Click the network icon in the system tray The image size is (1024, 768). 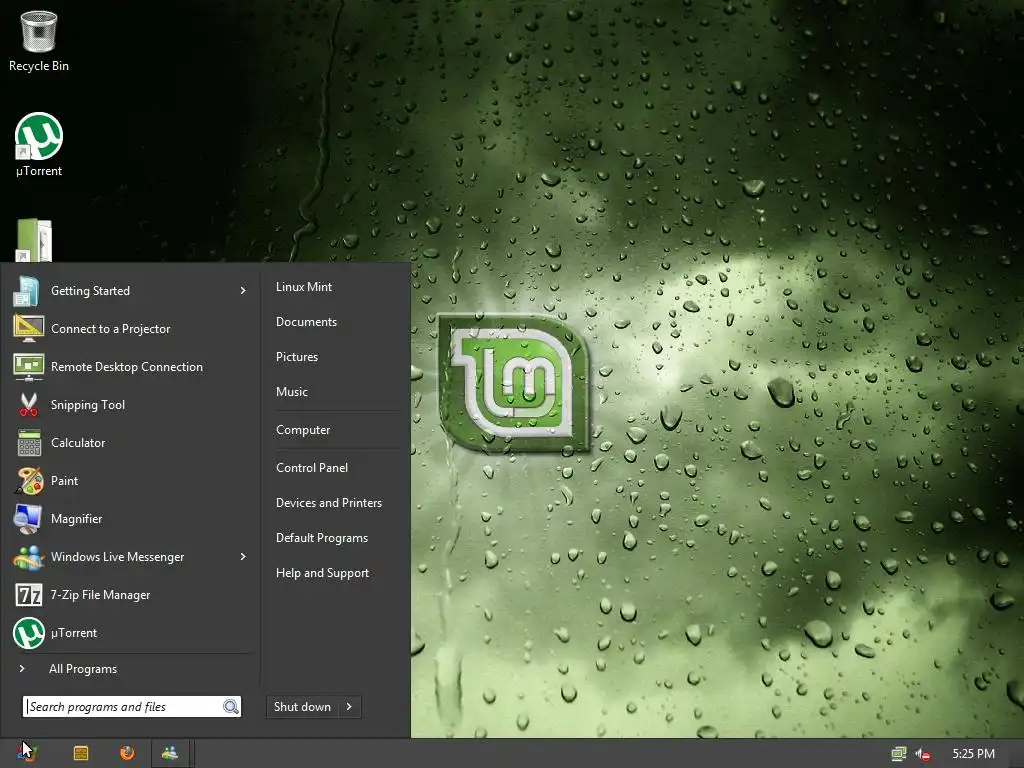point(899,754)
